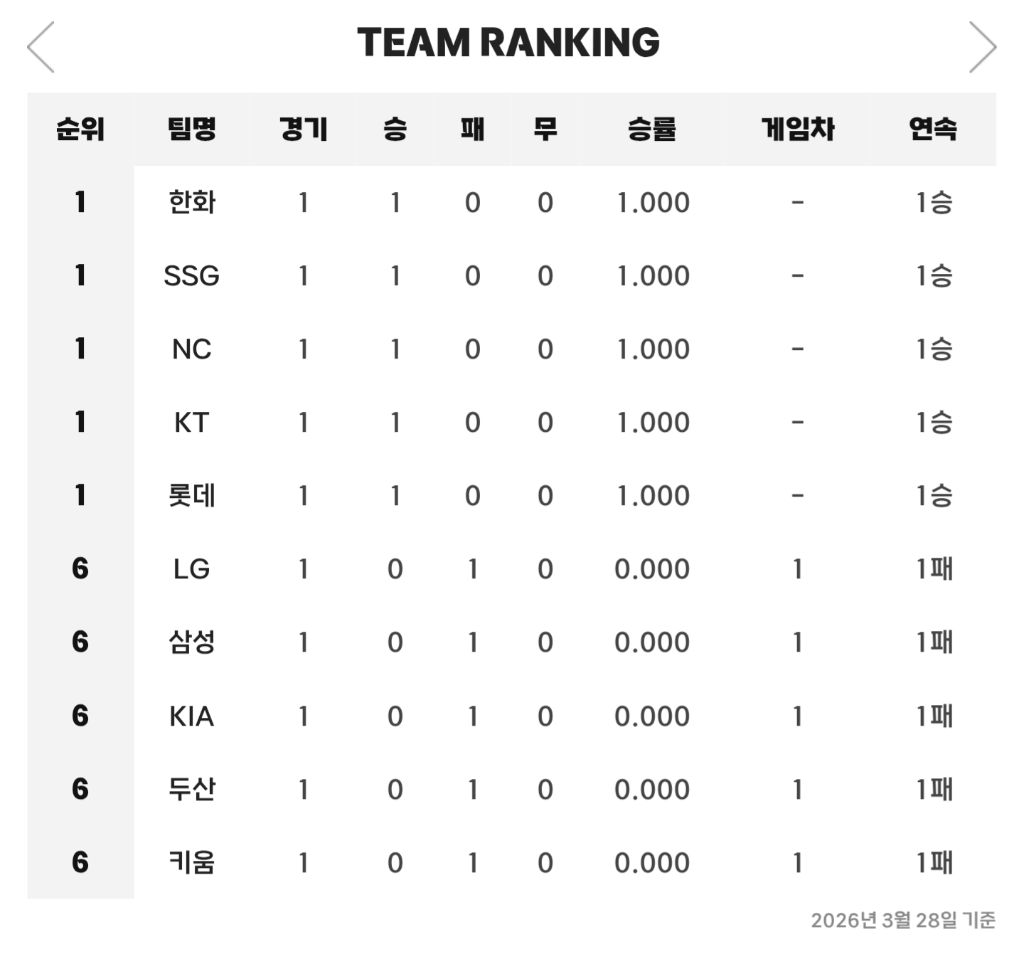Click the 연속 column header
Screen dimensions: 1024x959
[933, 129]
